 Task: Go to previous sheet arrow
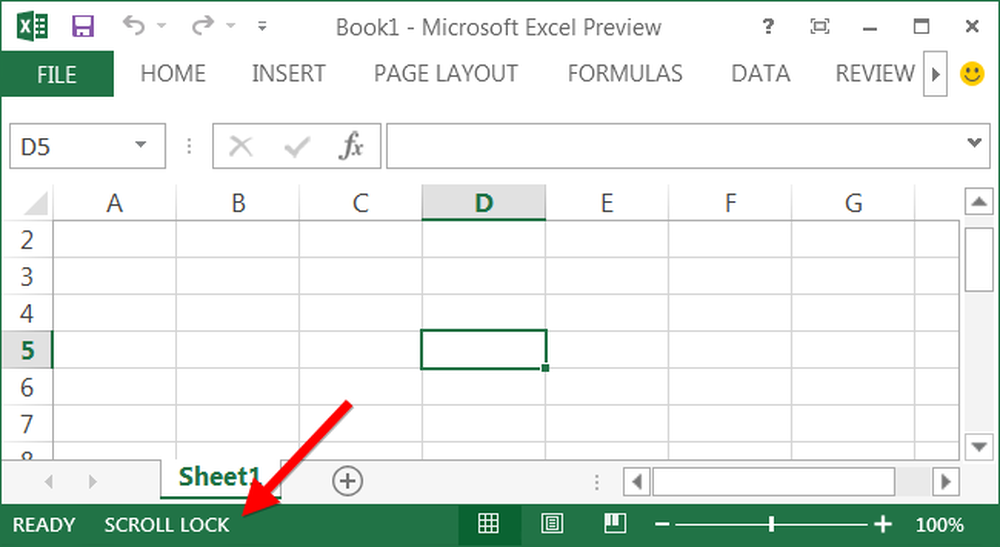click(x=48, y=481)
